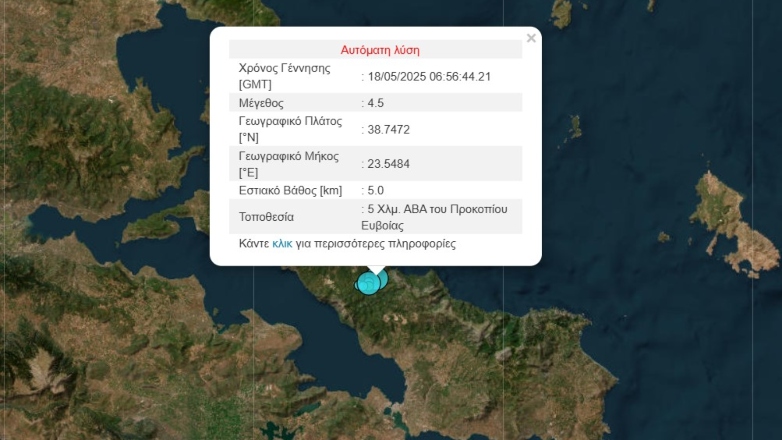Click the latitude value 38.7472
The image size is (782, 440).
coord(390,129)
